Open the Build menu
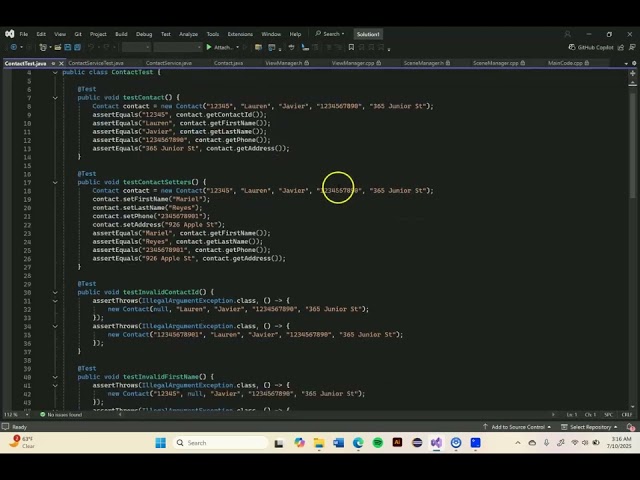The image size is (640, 480). click(x=121, y=34)
